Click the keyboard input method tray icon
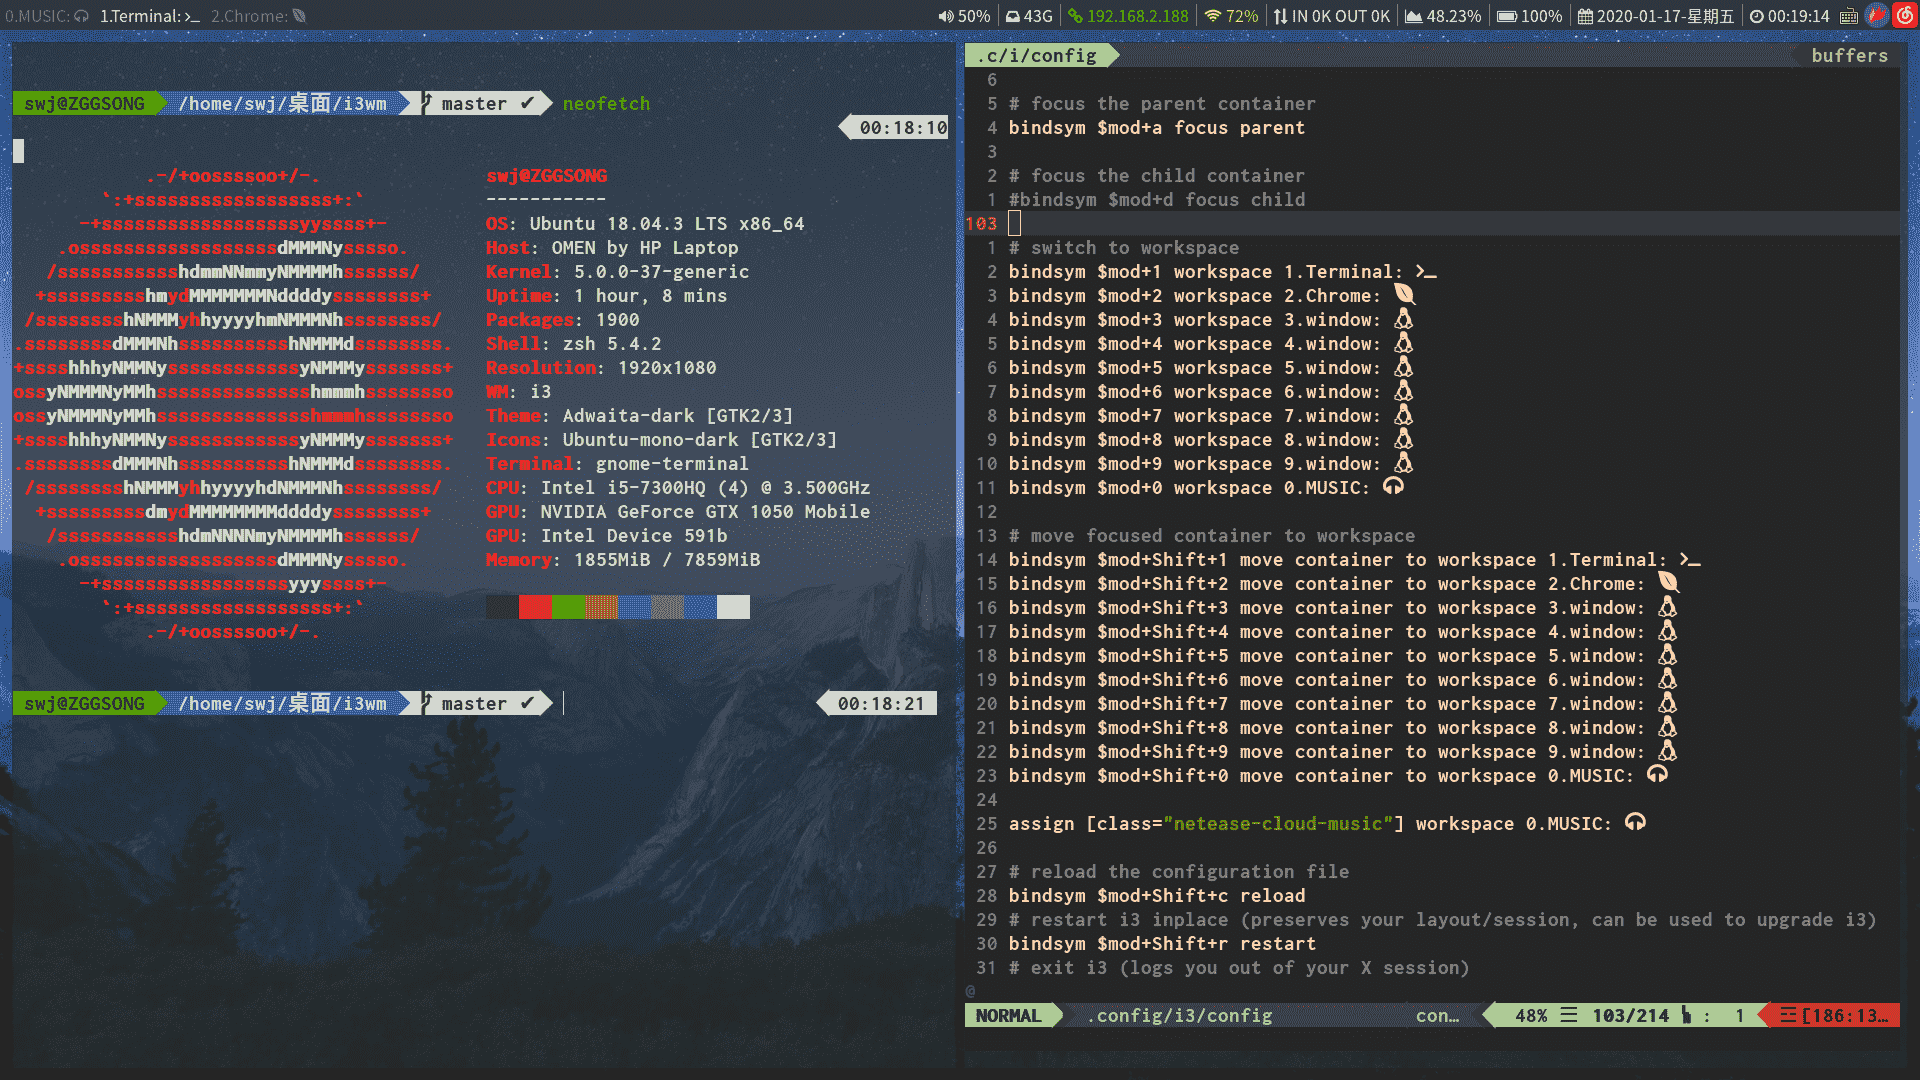 coord(1849,16)
